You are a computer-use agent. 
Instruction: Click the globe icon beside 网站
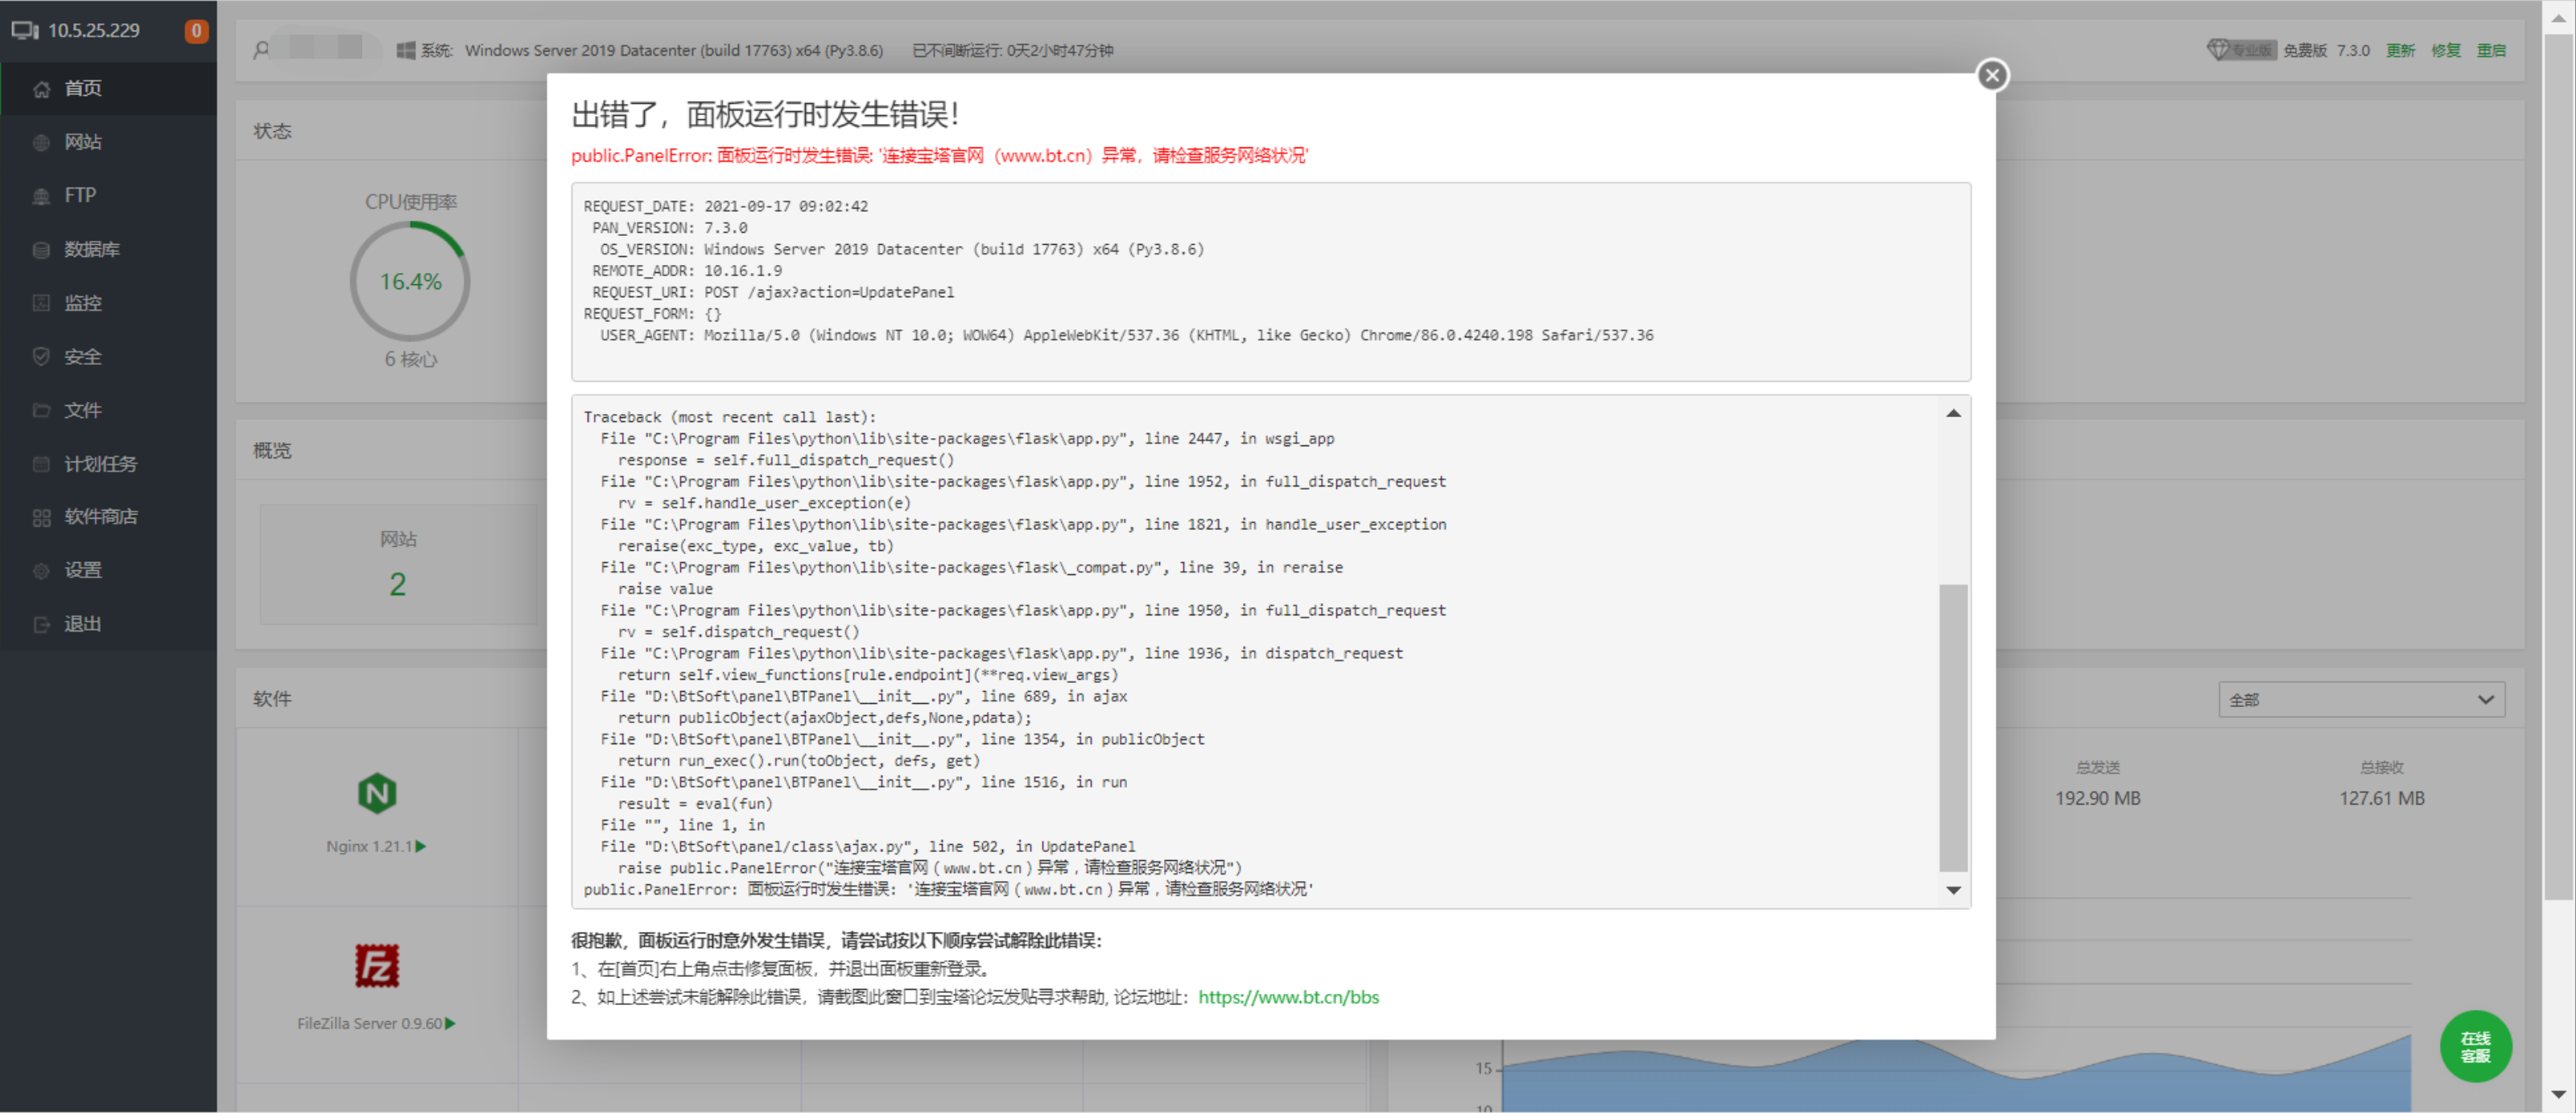(x=41, y=143)
